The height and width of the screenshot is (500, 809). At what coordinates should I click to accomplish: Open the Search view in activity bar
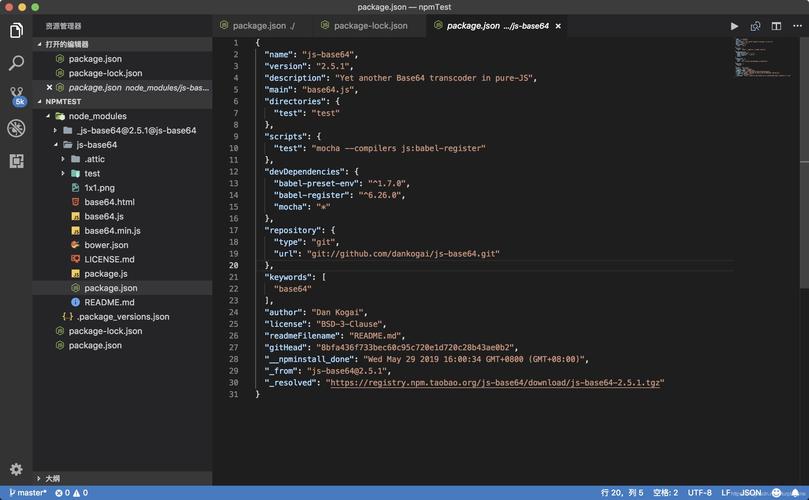point(16,63)
